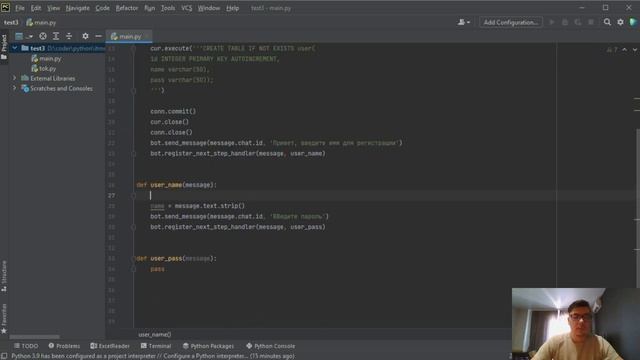Expand Scratches and Consoles node
Image resolution: width=640 pixels, height=360 pixels.
click(x=15, y=88)
